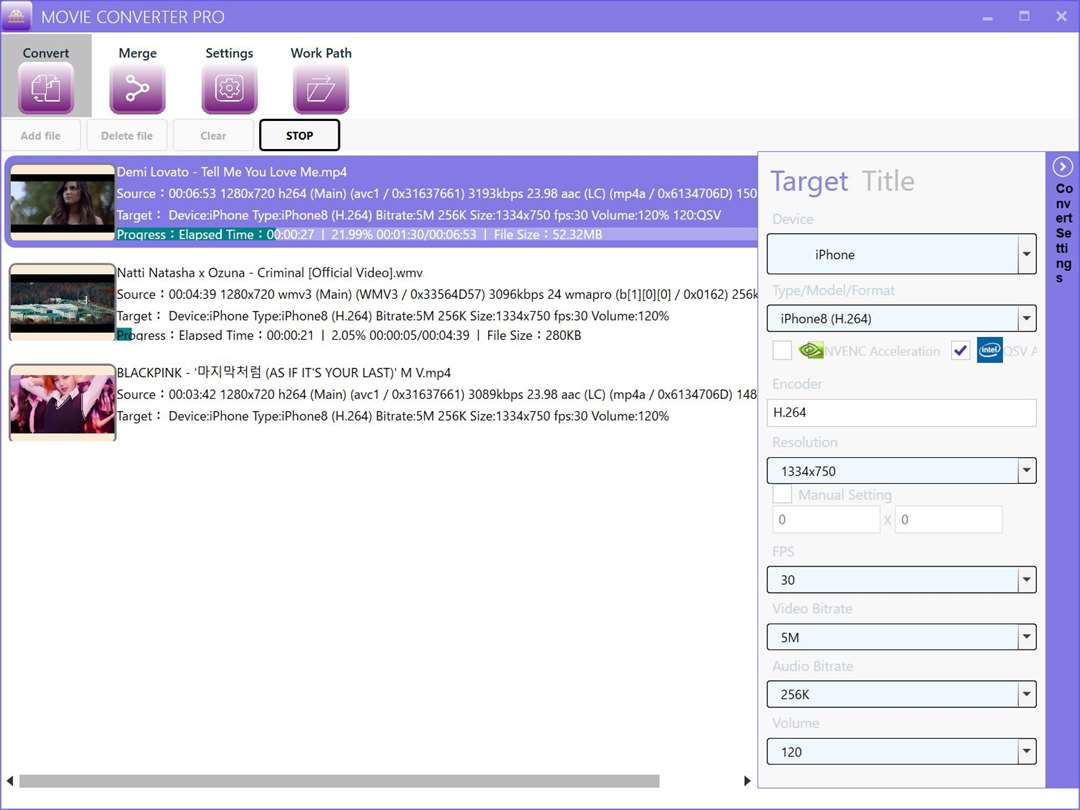Click the Source line of the Demi Lovato file

click(437, 194)
